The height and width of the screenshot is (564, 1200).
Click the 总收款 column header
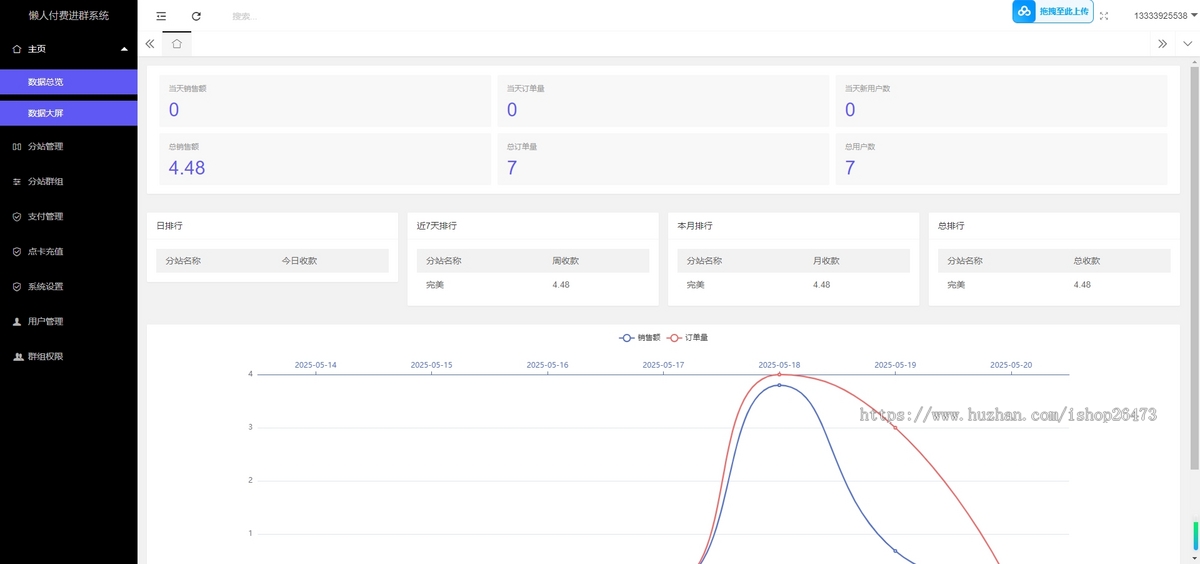tap(1087, 261)
